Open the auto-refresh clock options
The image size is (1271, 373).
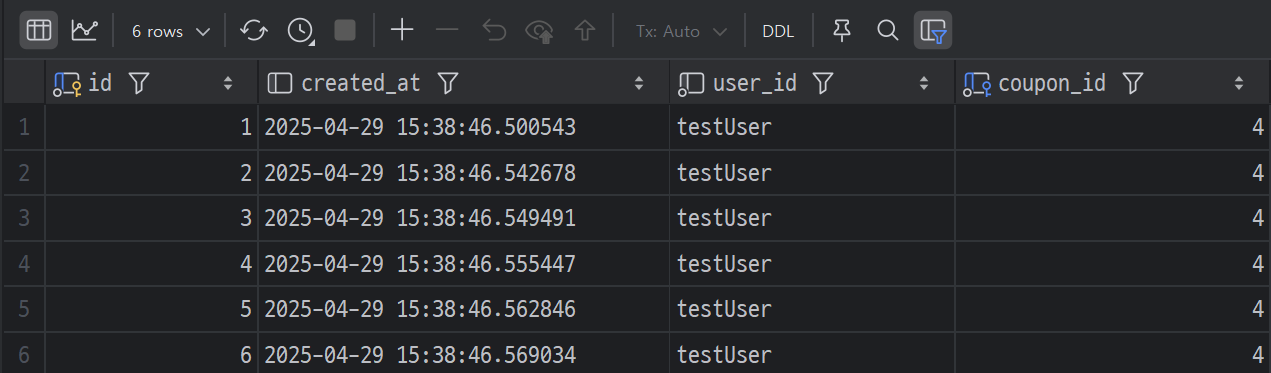300,31
